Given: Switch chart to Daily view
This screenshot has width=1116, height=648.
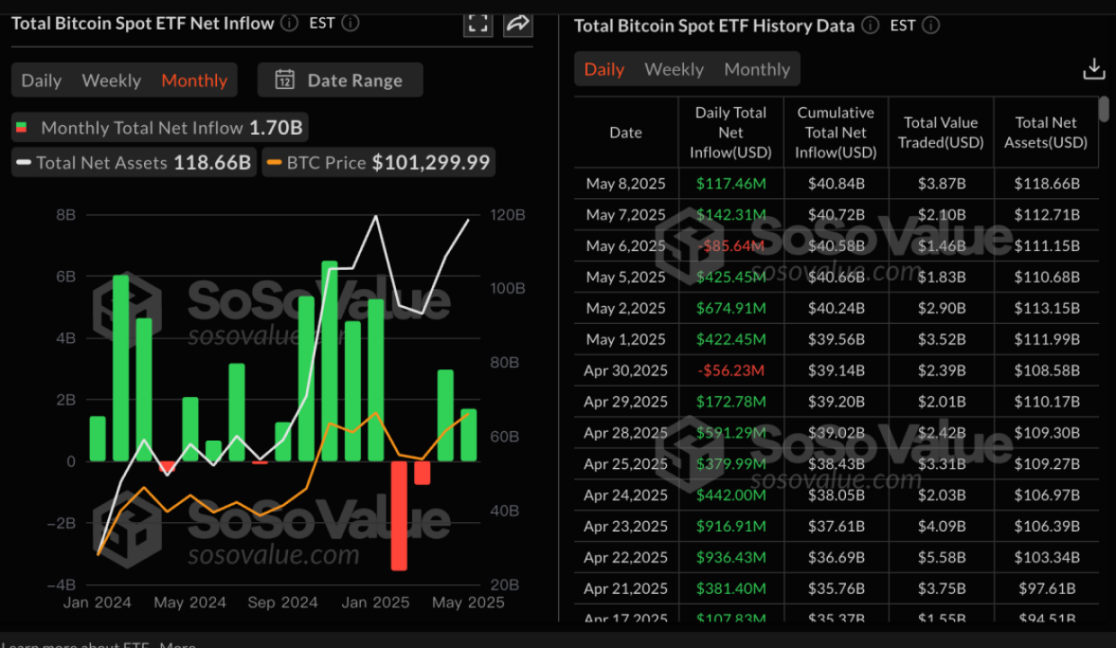Looking at the screenshot, I should [41, 80].
